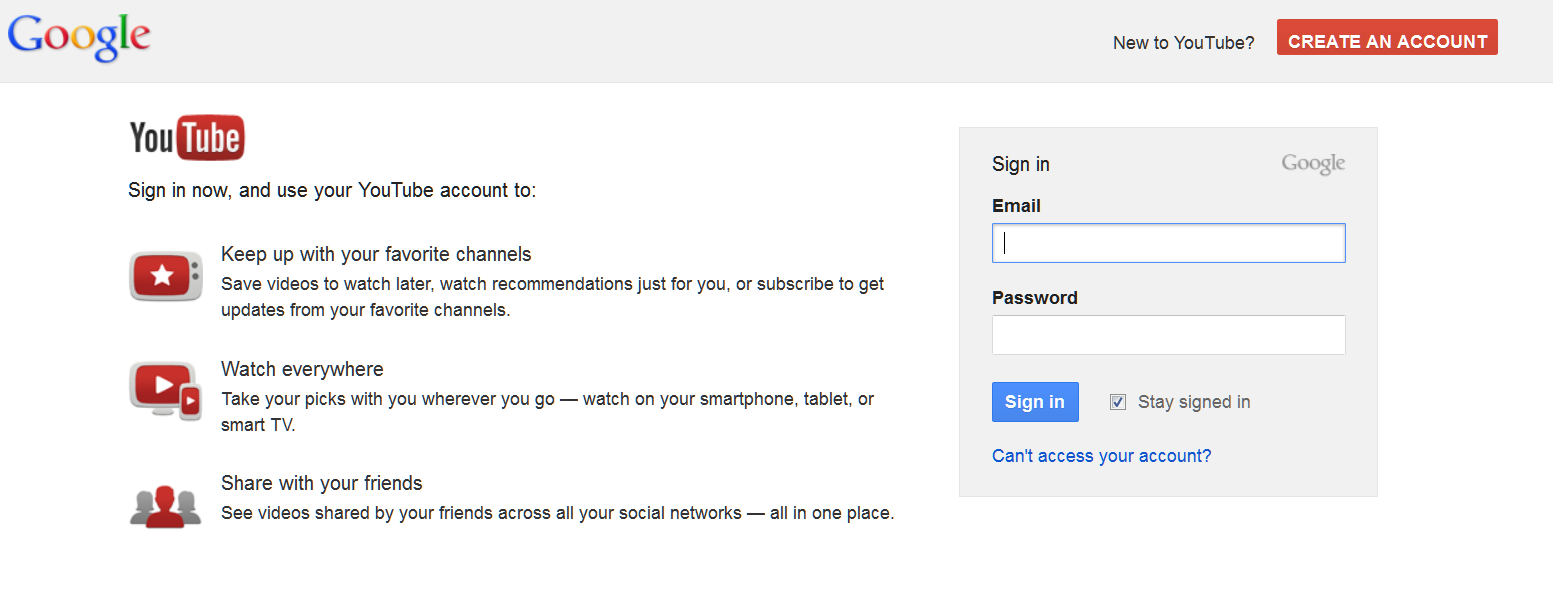Click the Google logo in the header
1553x609 pixels.
(x=79, y=37)
